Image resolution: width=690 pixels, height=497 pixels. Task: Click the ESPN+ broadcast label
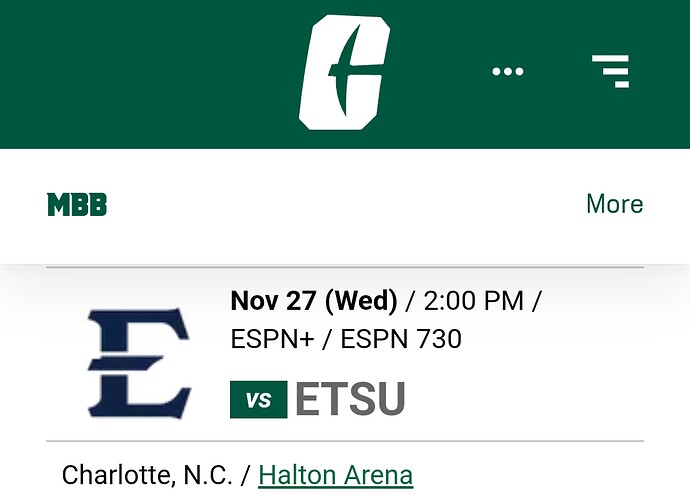click(x=272, y=339)
